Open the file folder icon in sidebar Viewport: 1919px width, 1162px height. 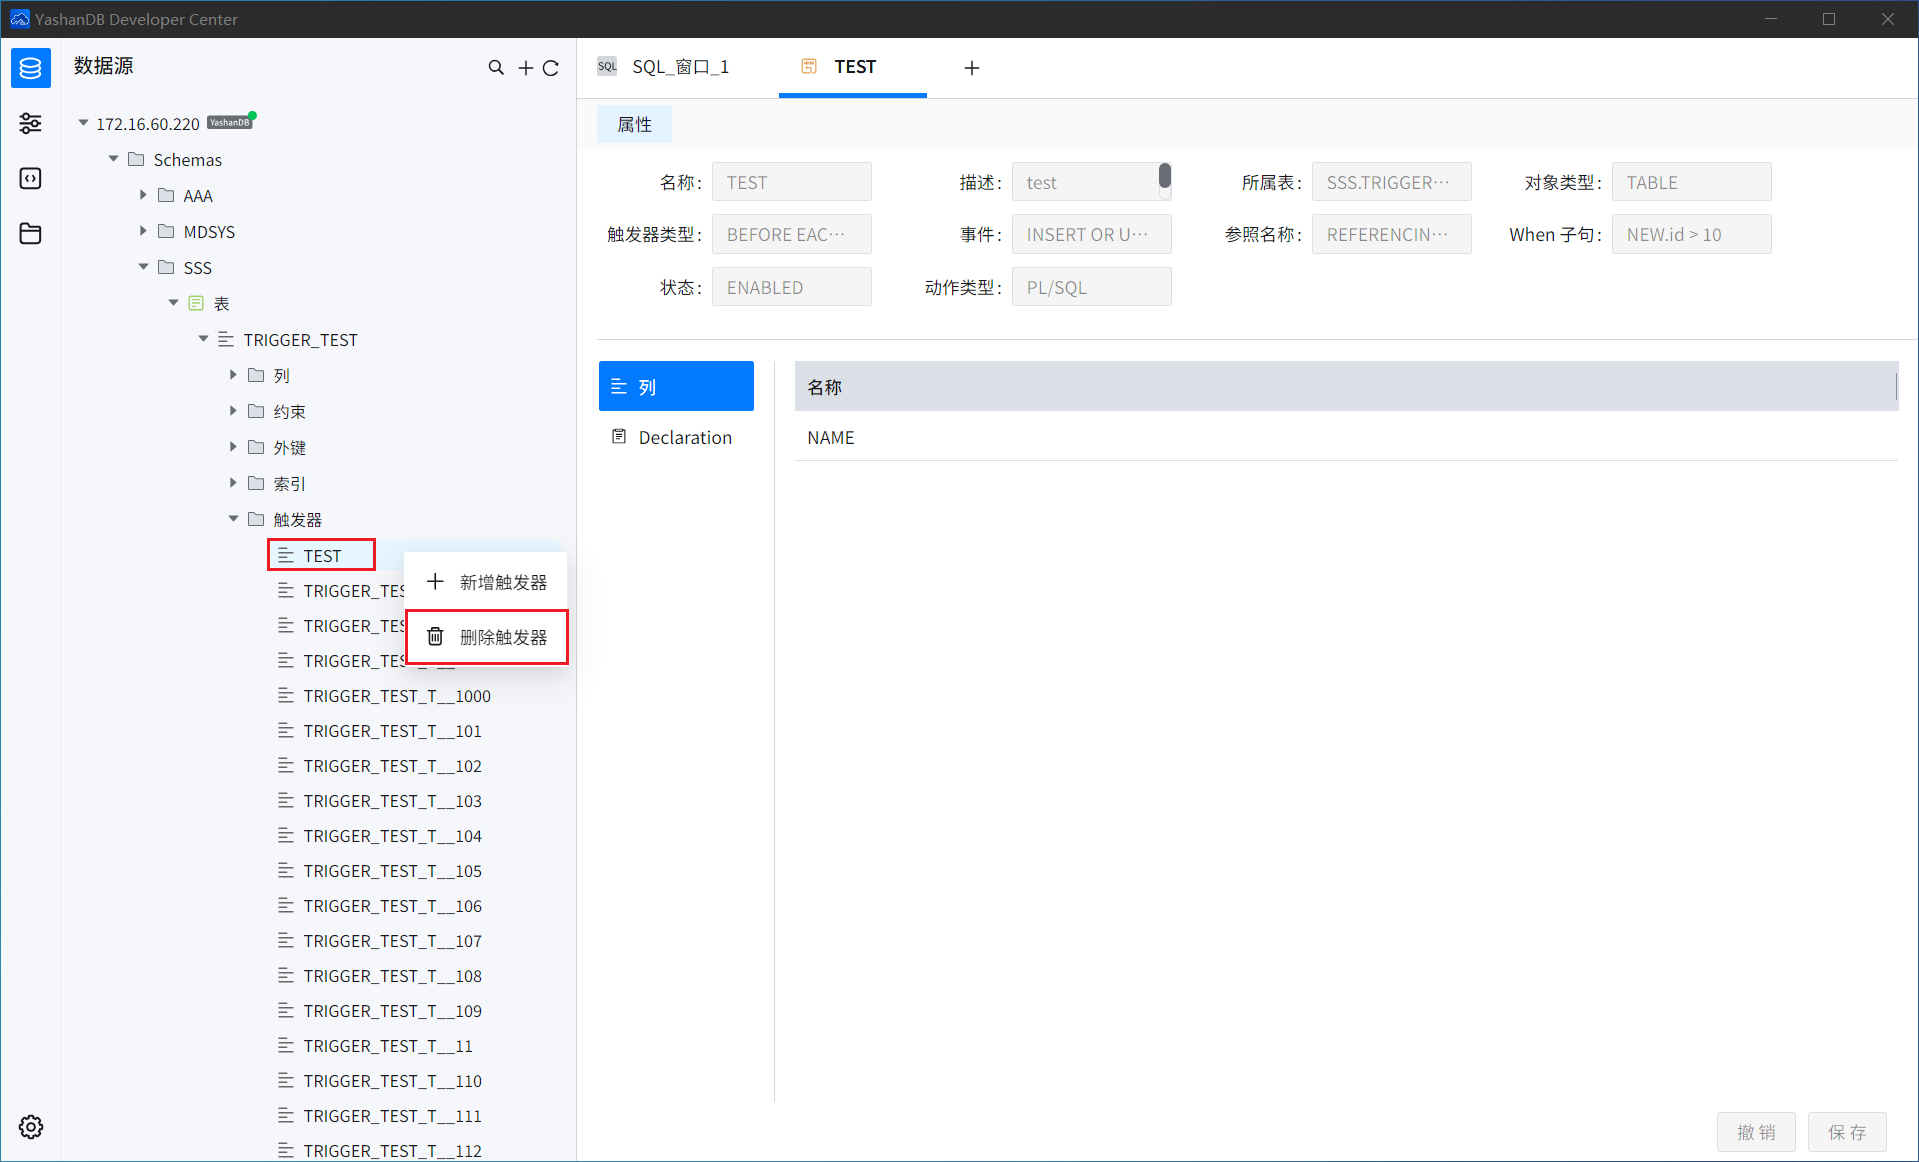30,234
